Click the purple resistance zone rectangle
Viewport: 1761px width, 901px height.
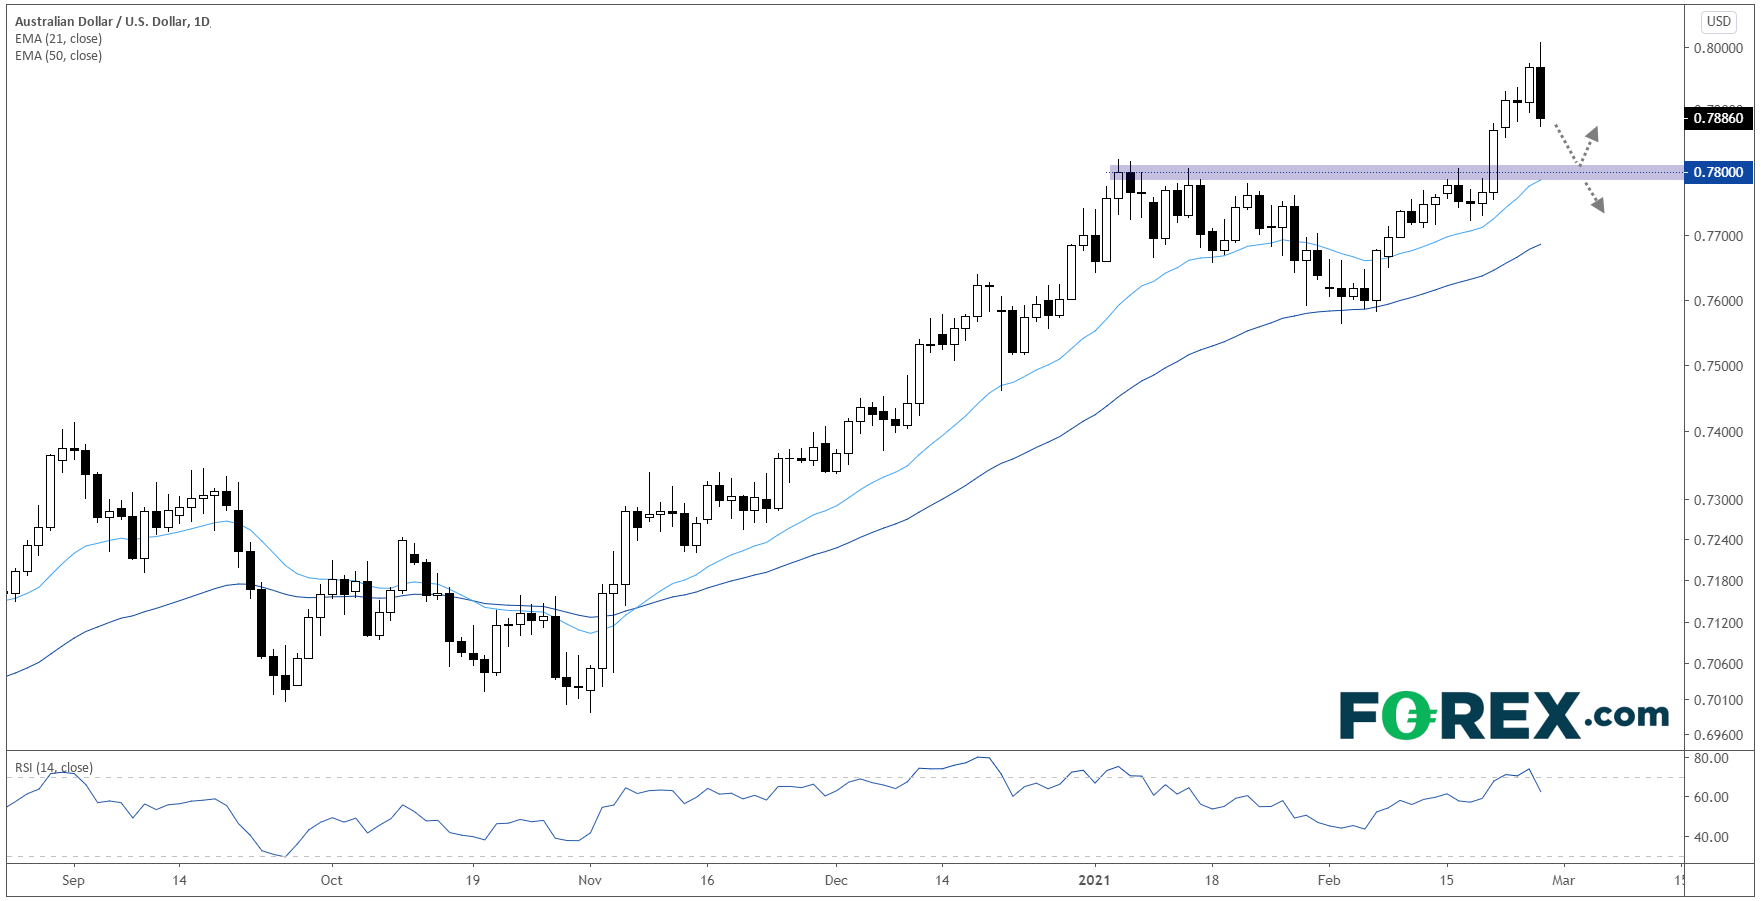click(x=1300, y=172)
